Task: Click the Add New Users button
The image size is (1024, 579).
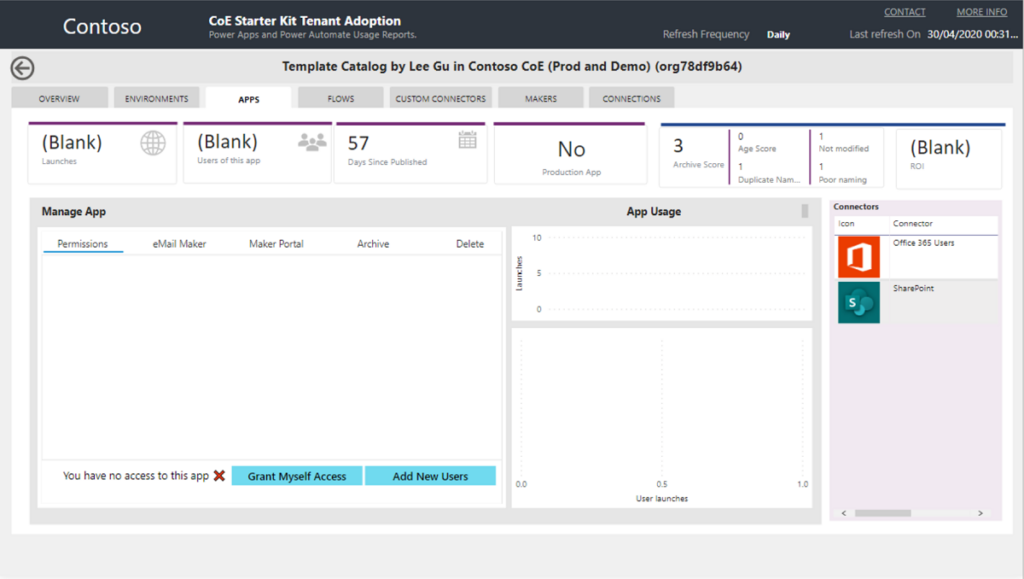Action: pyautogui.click(x=431, y=476)
